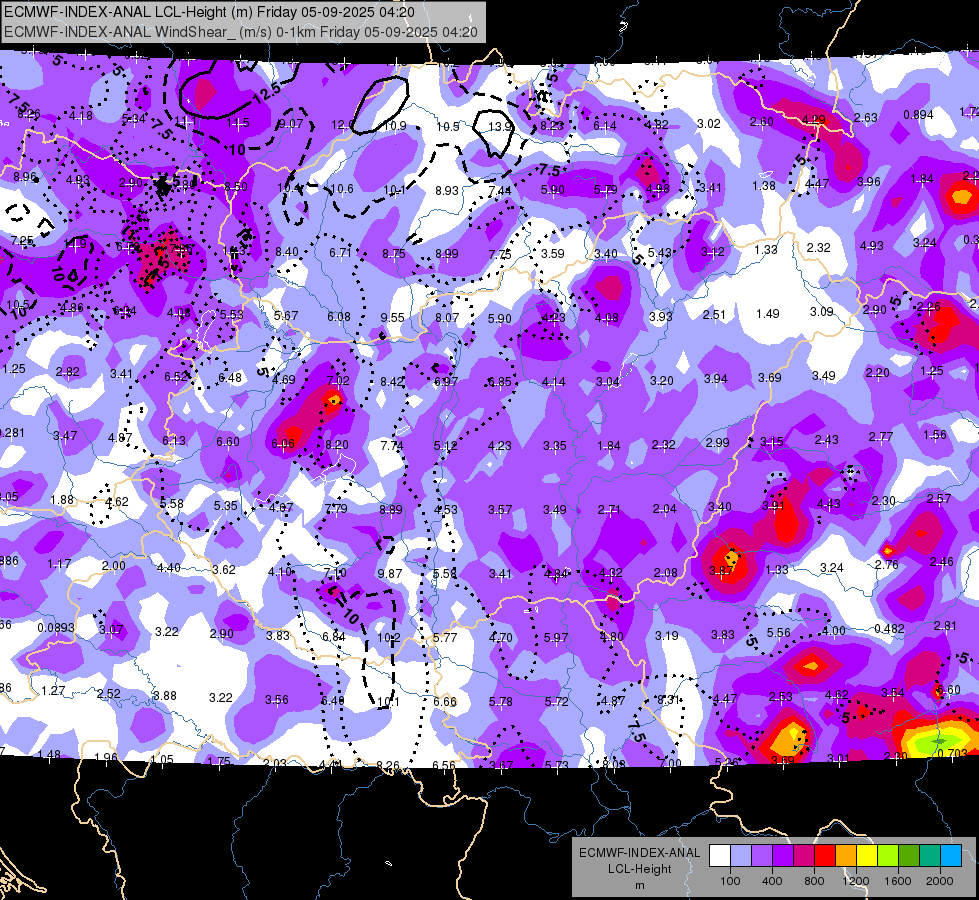Click the wind shear value 1.56
The image size is (979, 900).
[x=935, y=435]
